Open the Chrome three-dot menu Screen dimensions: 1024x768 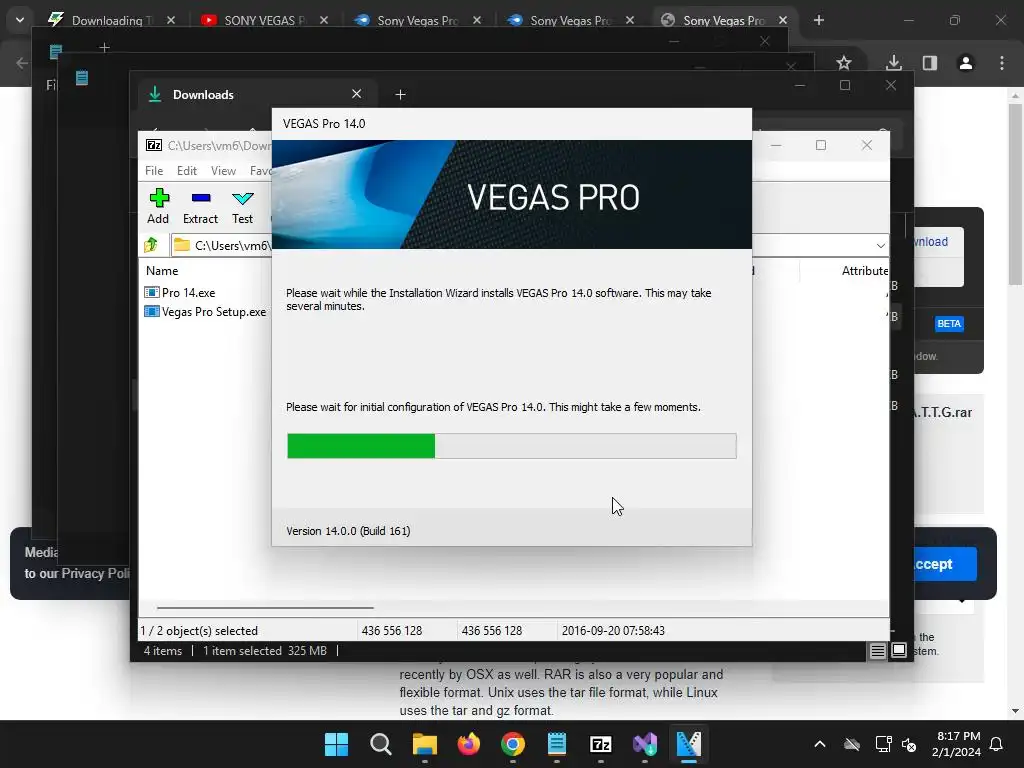tap(1002, 63)
